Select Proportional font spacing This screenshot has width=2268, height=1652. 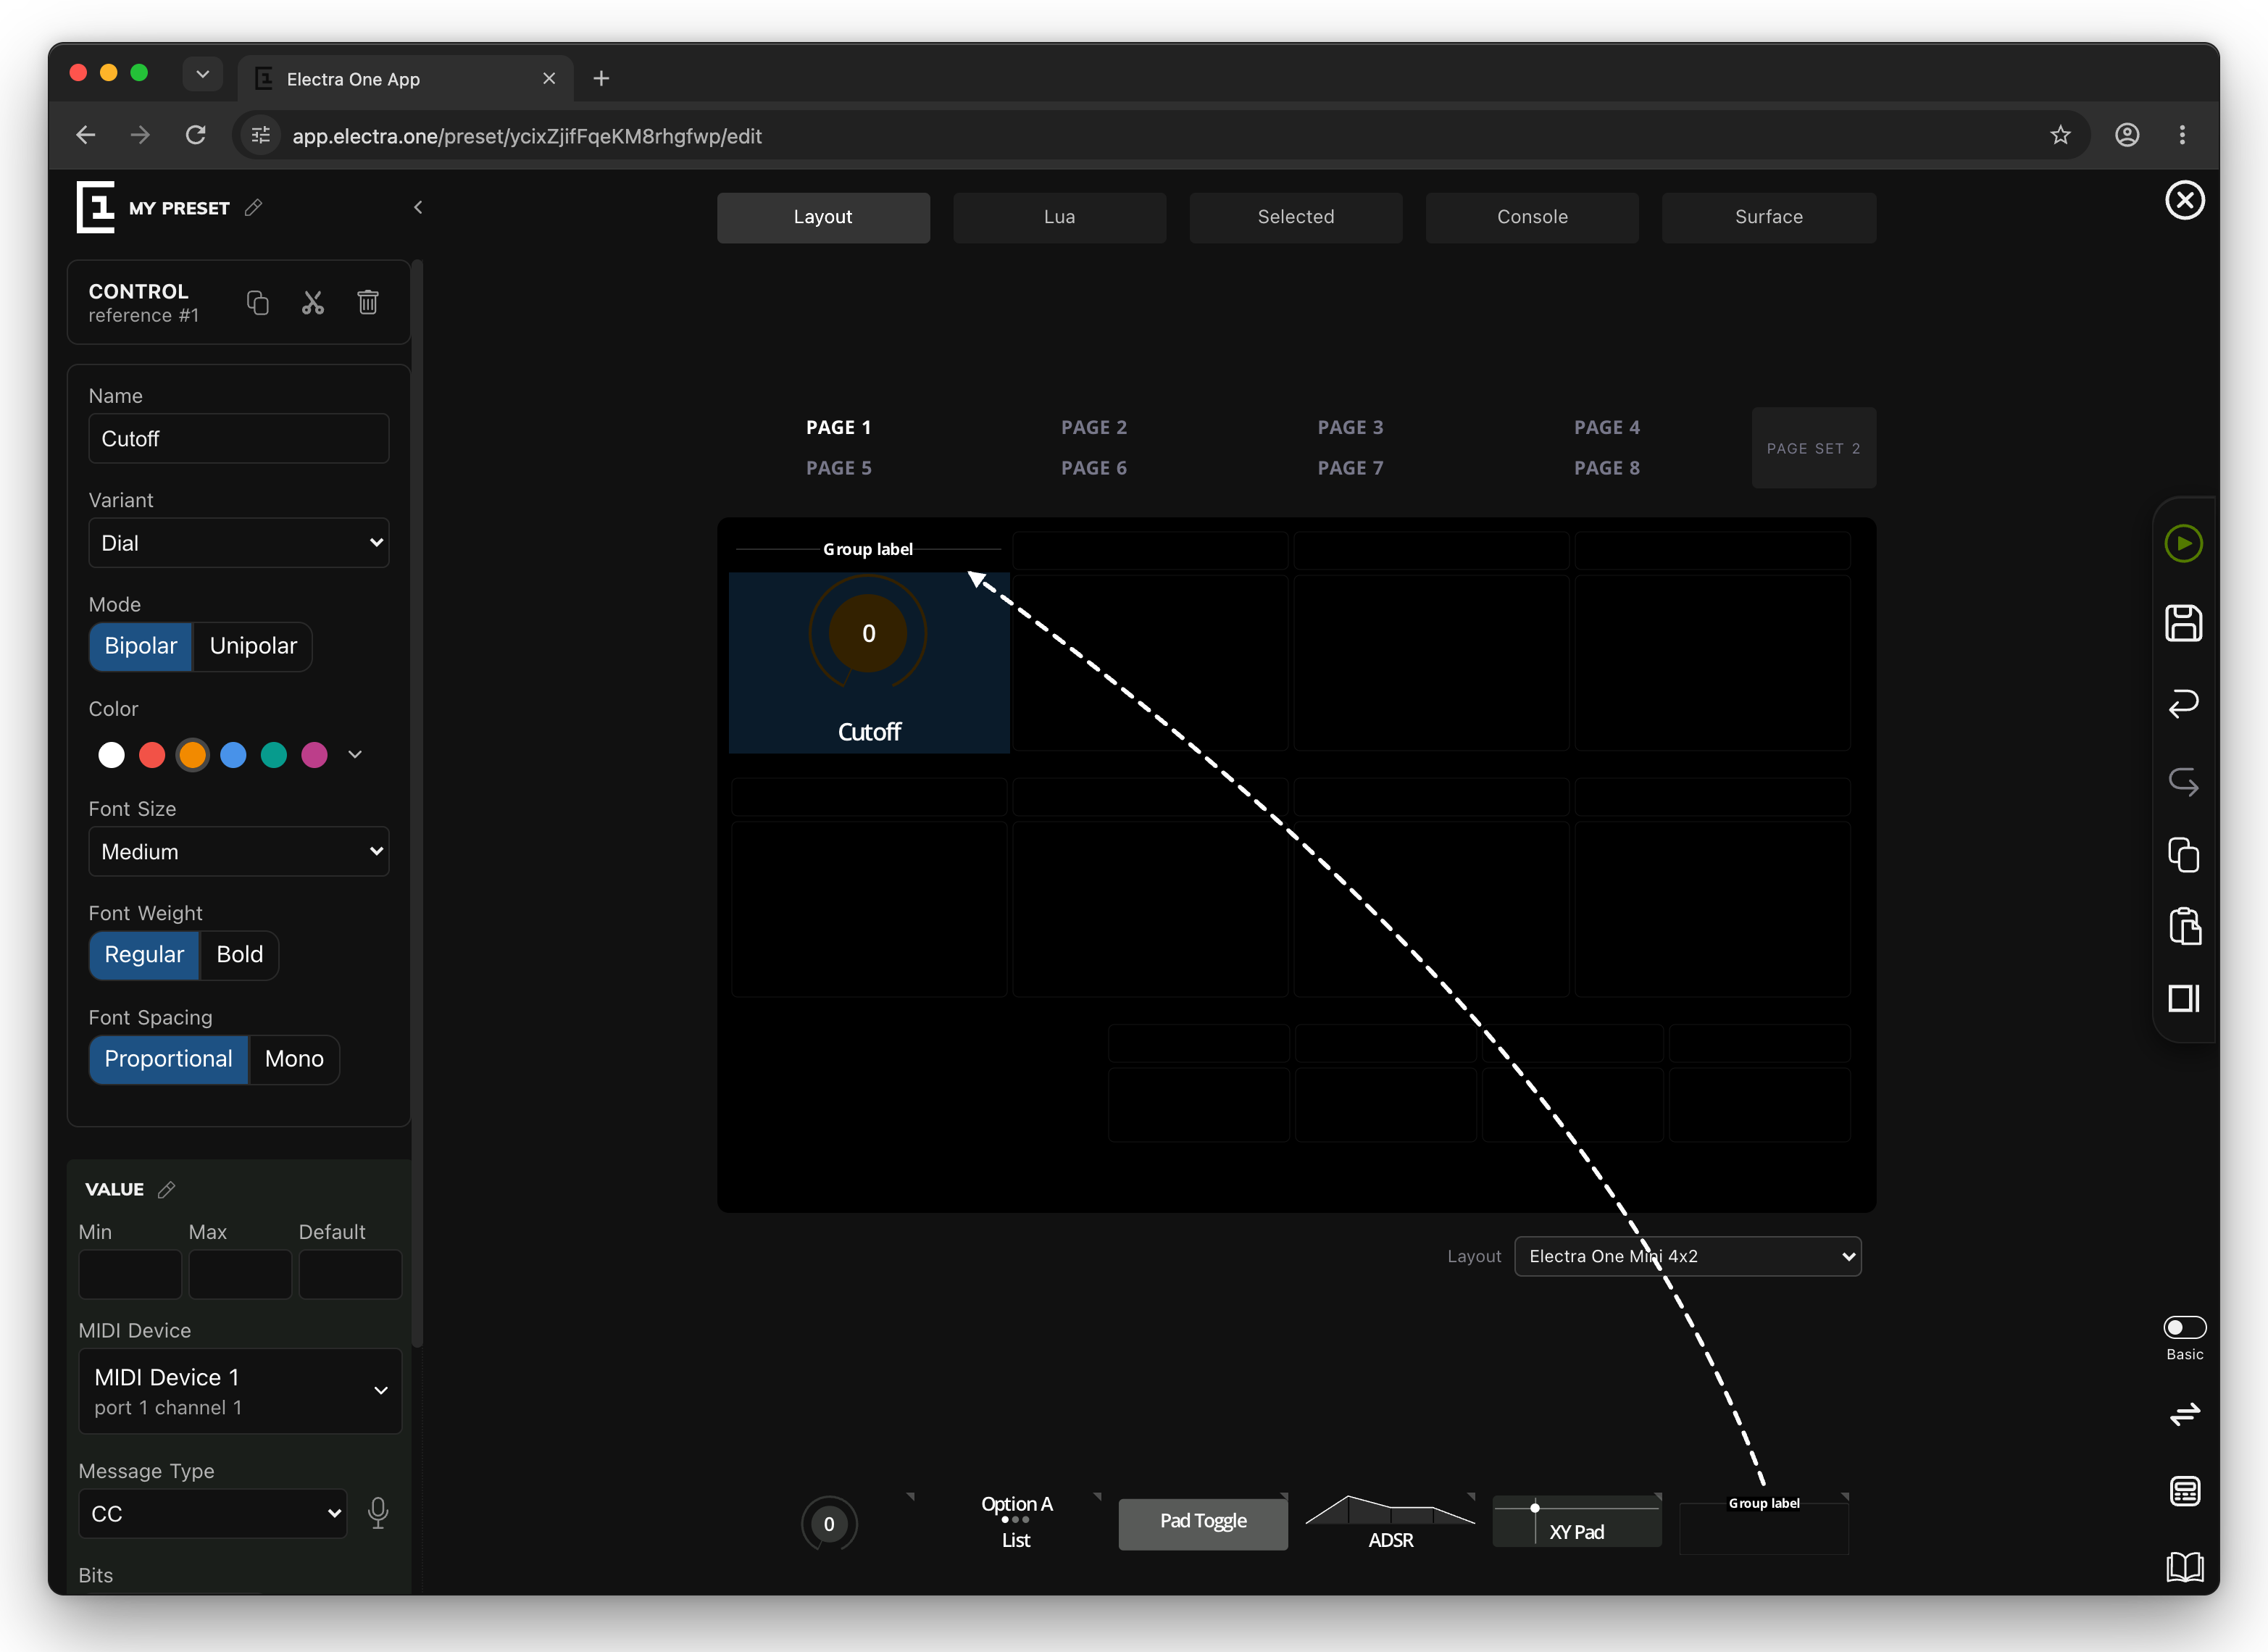168,1059
